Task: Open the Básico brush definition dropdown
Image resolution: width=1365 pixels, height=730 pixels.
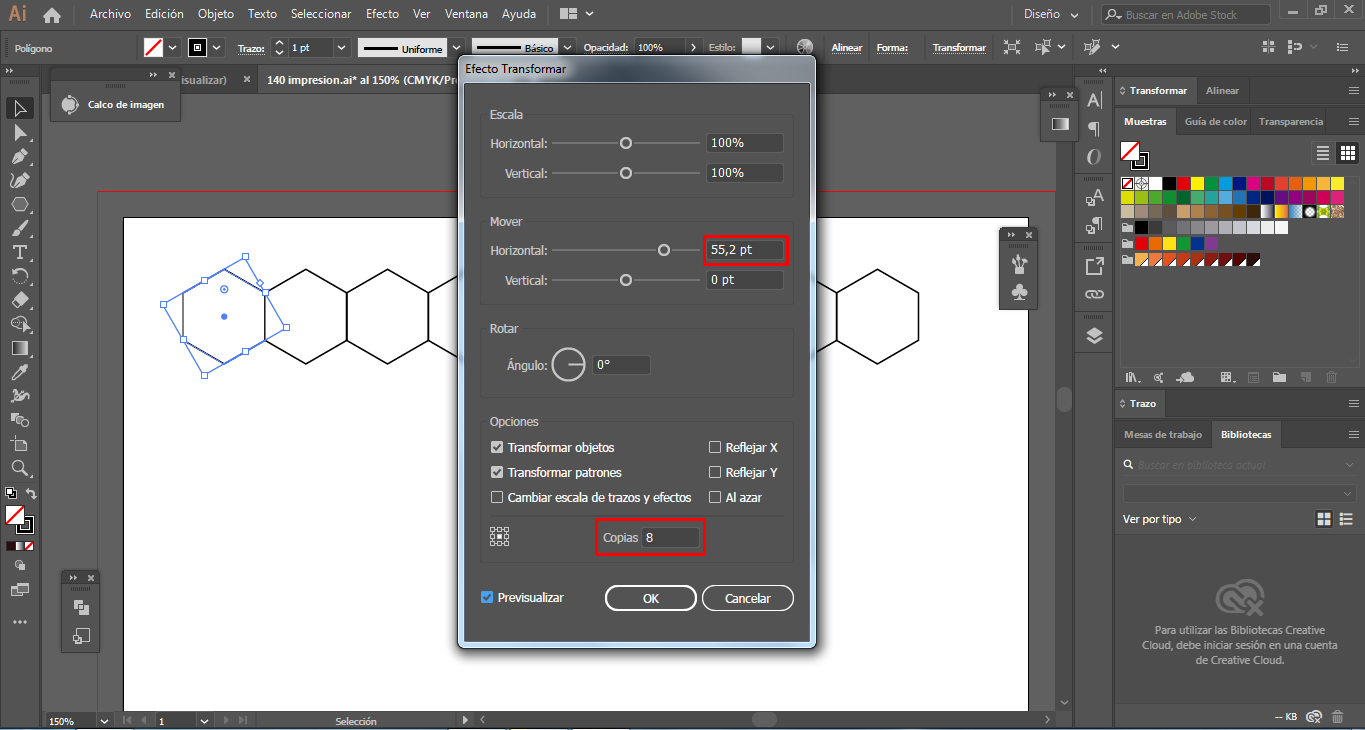Action: (x=568, y=47)
